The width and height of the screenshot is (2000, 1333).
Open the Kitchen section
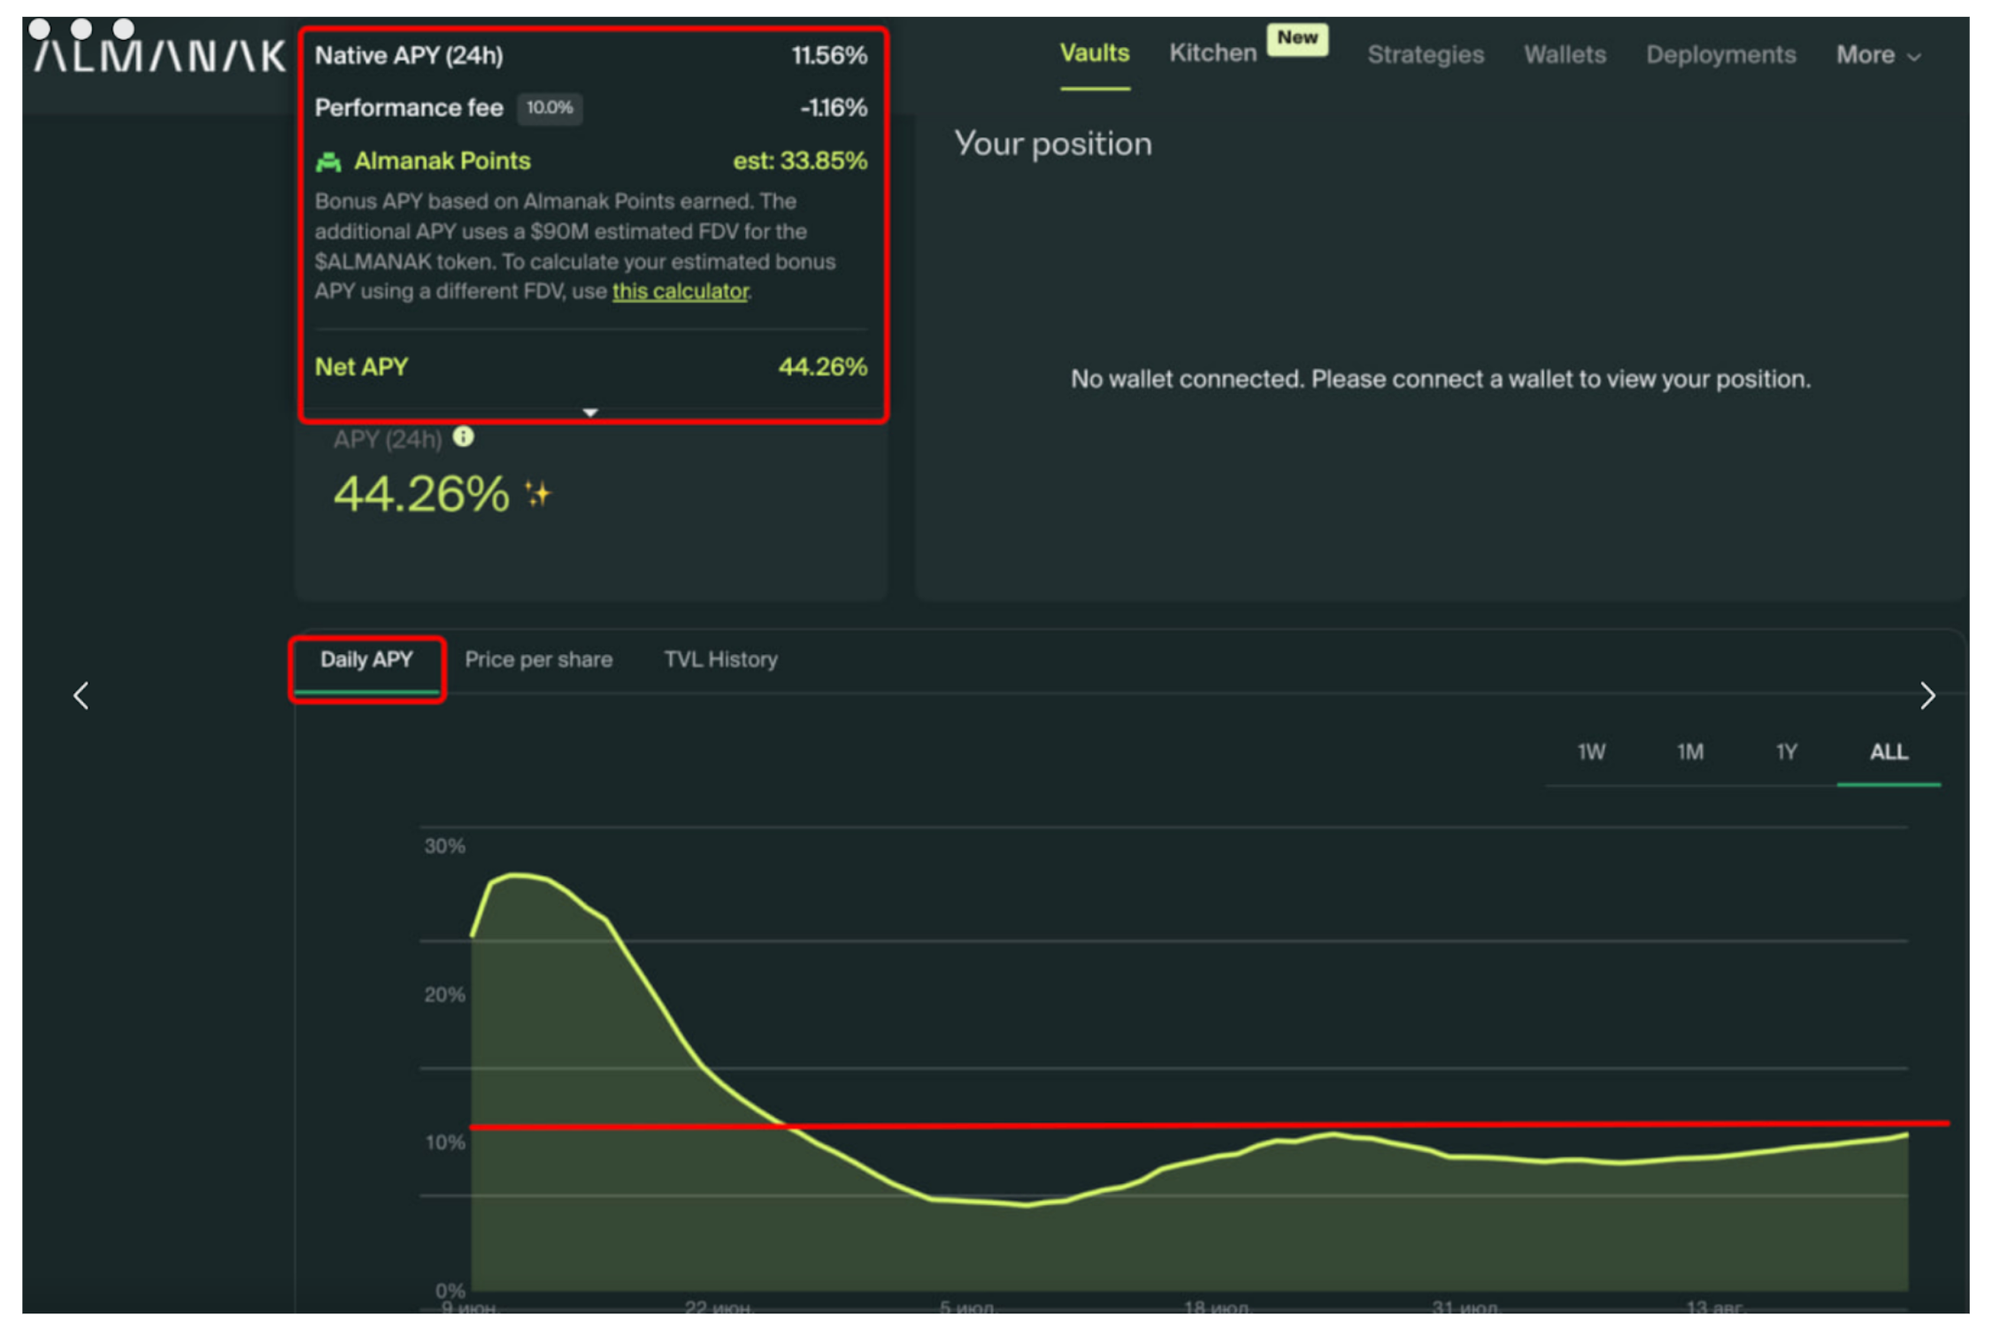[1212, 53]
